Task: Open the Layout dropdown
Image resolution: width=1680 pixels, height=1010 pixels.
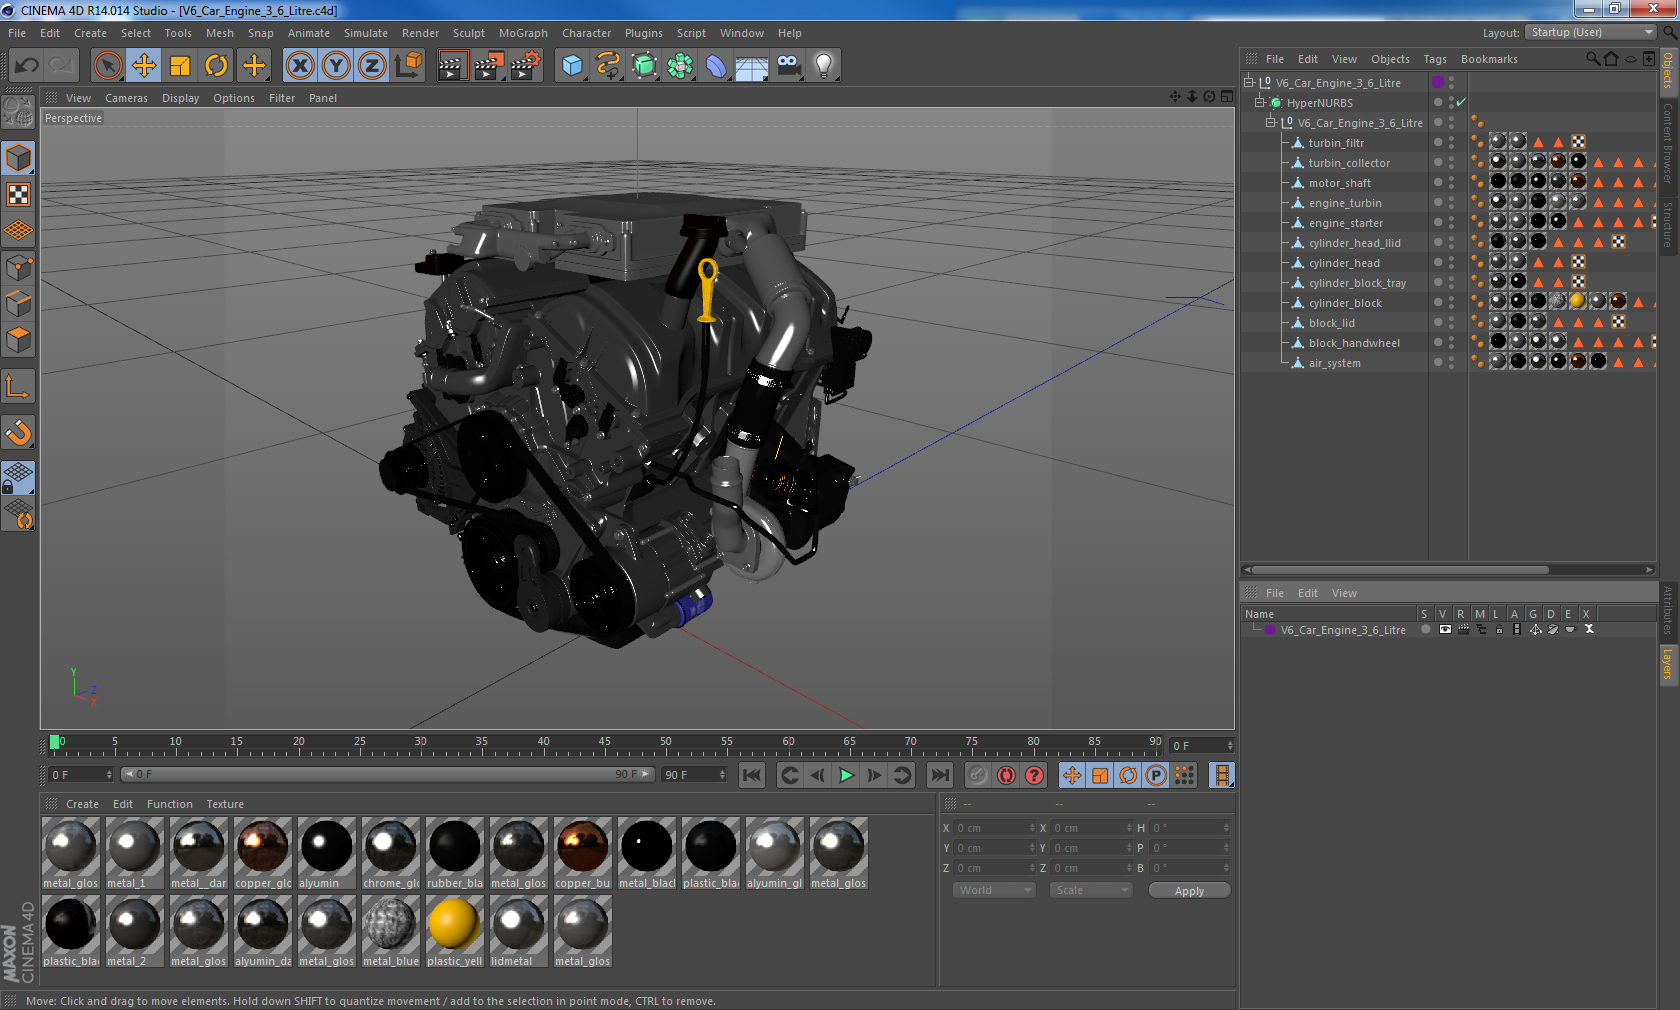Action: [x=1590, y=33]
